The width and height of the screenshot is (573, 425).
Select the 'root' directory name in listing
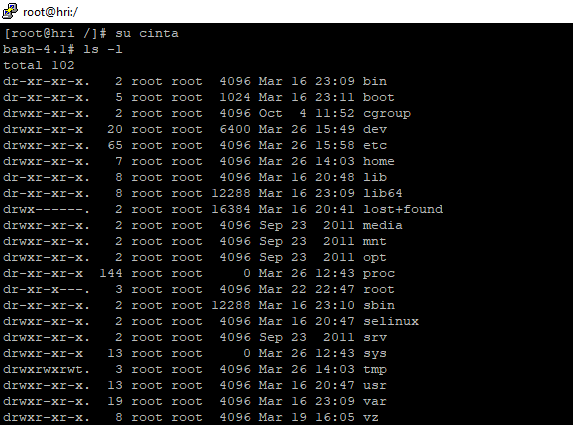coord(379,289)
